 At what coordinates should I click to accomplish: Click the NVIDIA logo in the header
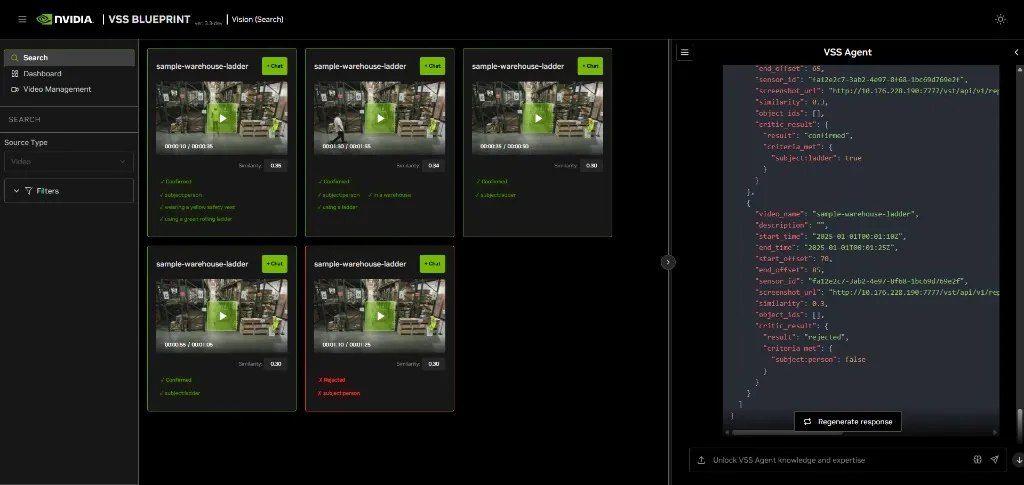[x=65, y=20]
